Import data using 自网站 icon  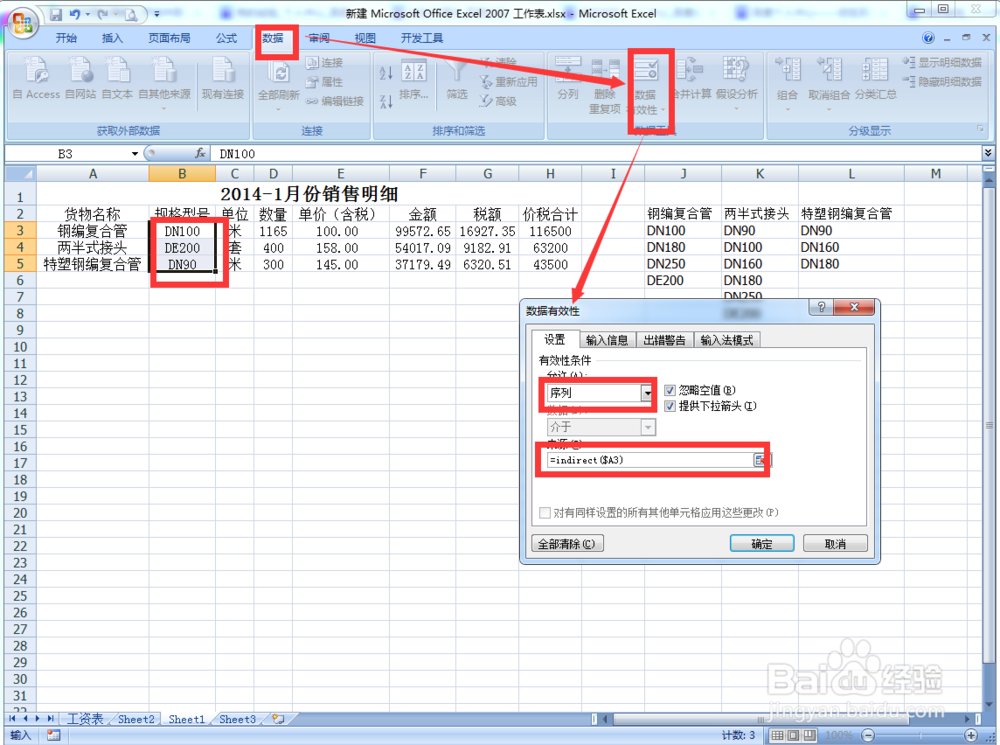(81, 79)
